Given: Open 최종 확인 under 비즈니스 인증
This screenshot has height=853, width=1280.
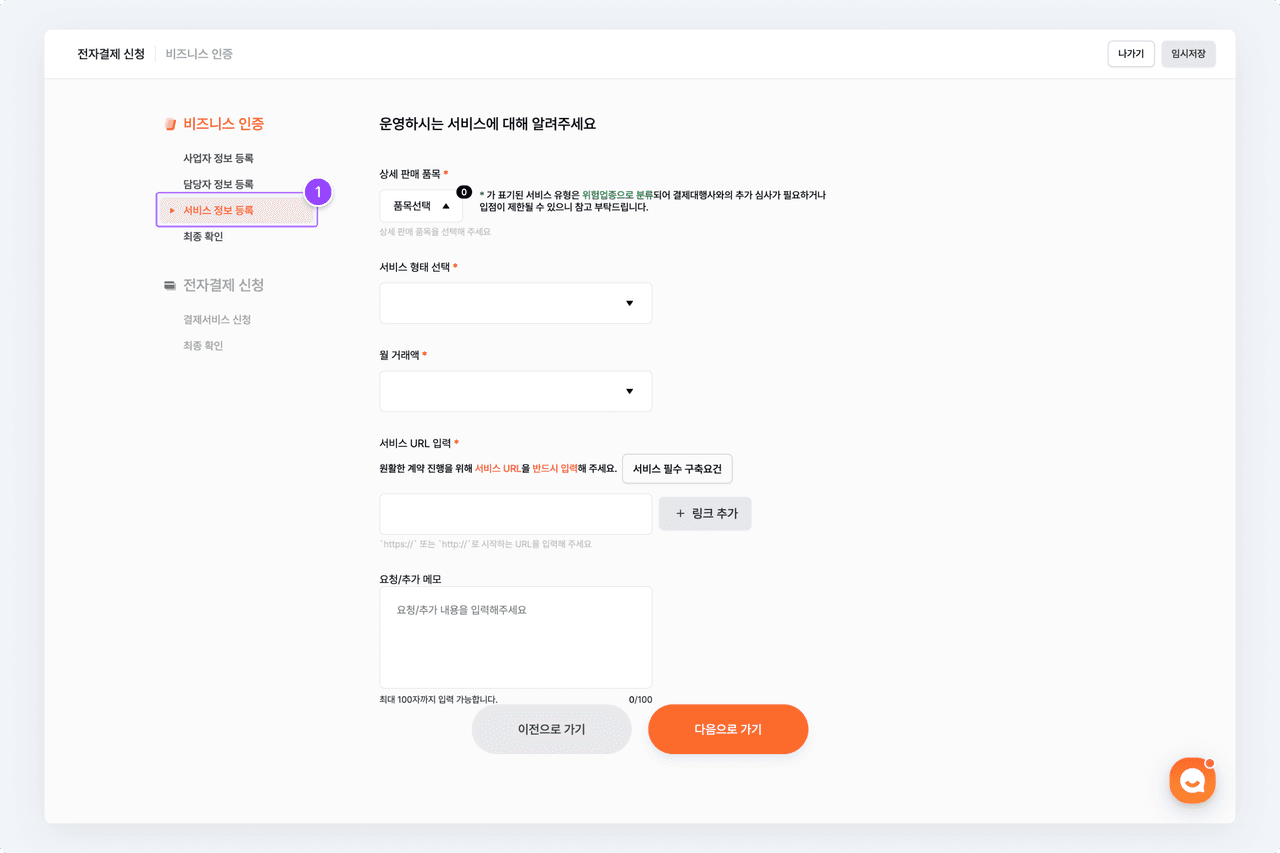Looking at the screenshot, I should [203, 236].
